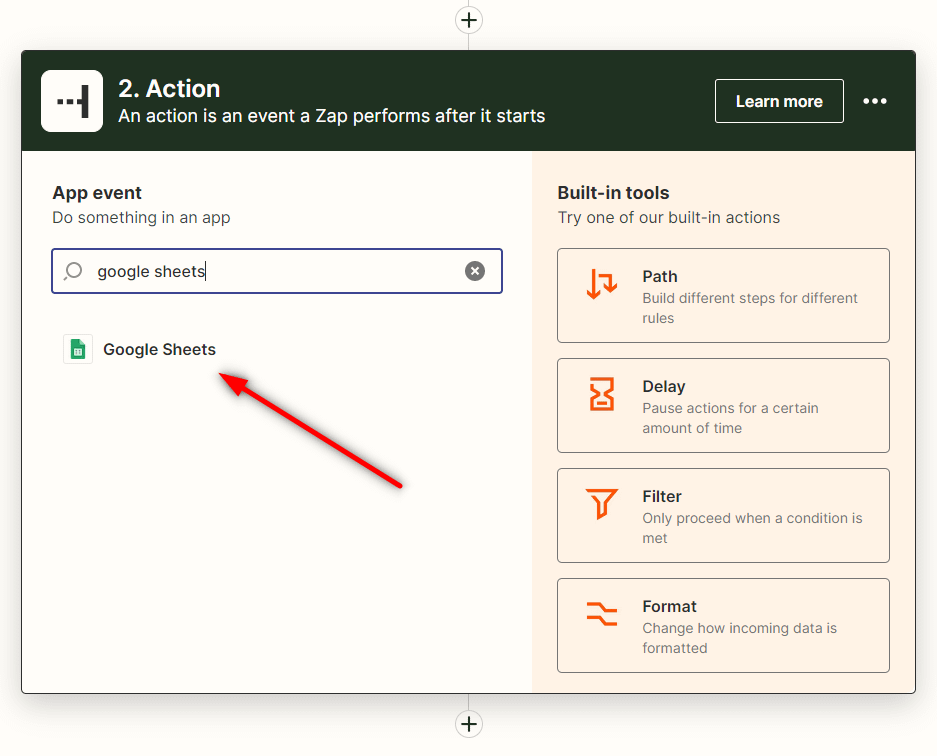Select the Google Sheets search result label
The image size is (937, 756).
pyautogui.click(x=159, y=349)
